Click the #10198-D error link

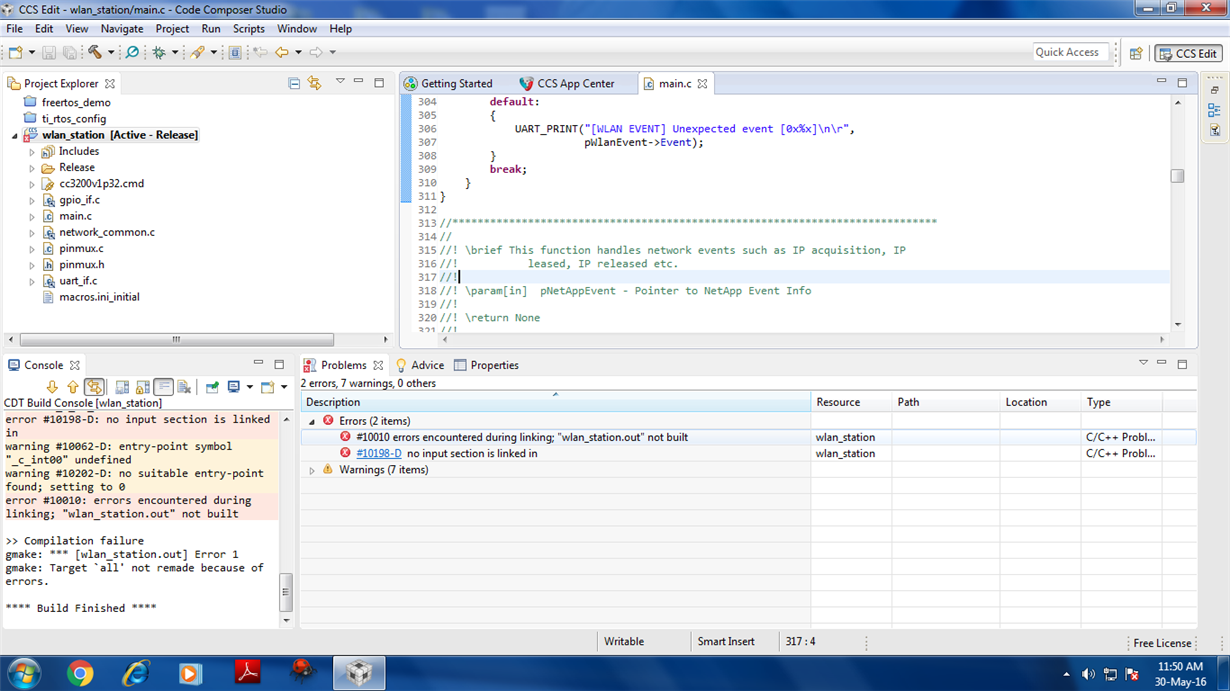pos(379,453)
